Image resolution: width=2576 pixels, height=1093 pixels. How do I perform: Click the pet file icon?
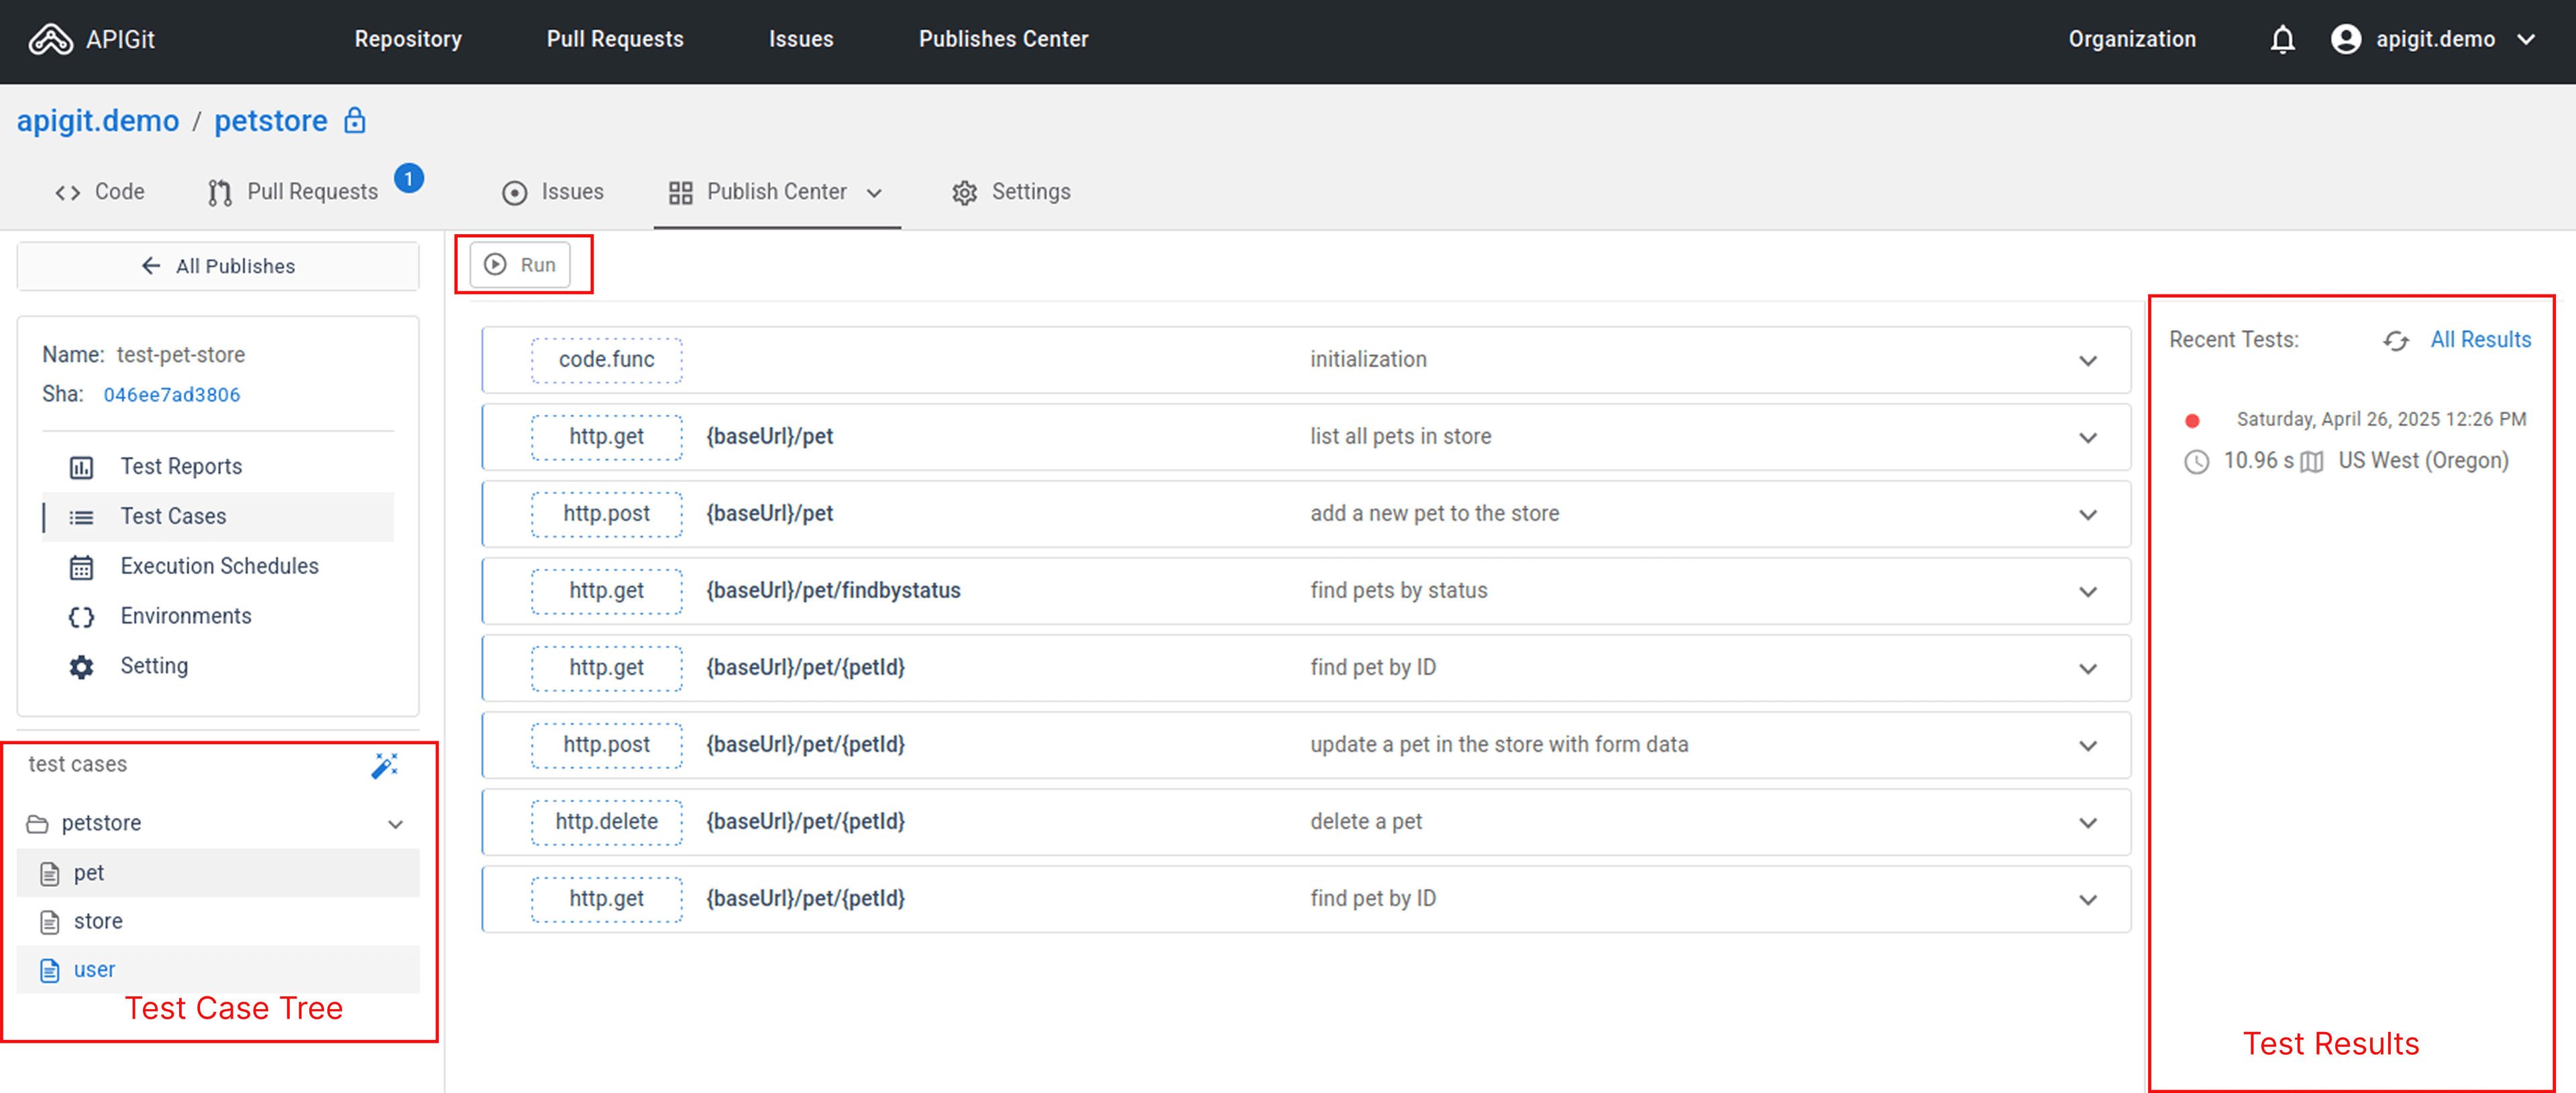coord(49,874)
